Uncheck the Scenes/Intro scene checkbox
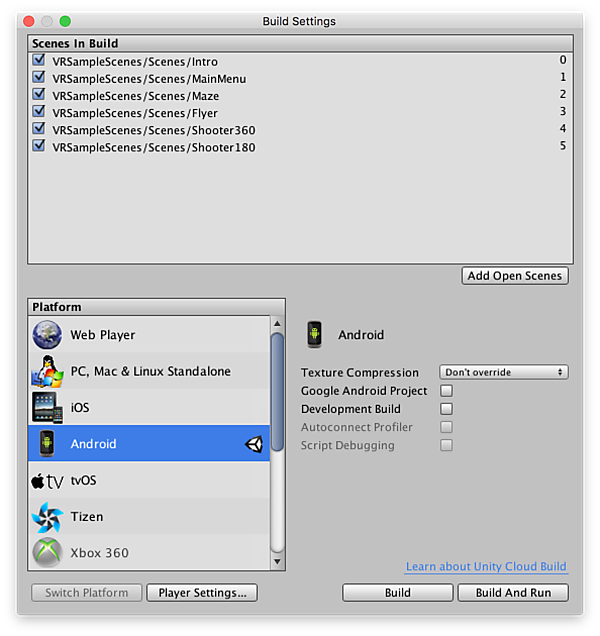Screen dimensions: 600x636 point(39,60)
